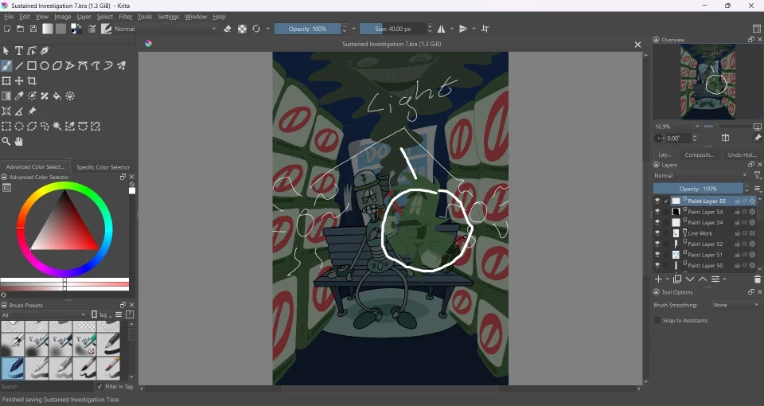
Task: Duplicate the current layer
Action: 677,279
